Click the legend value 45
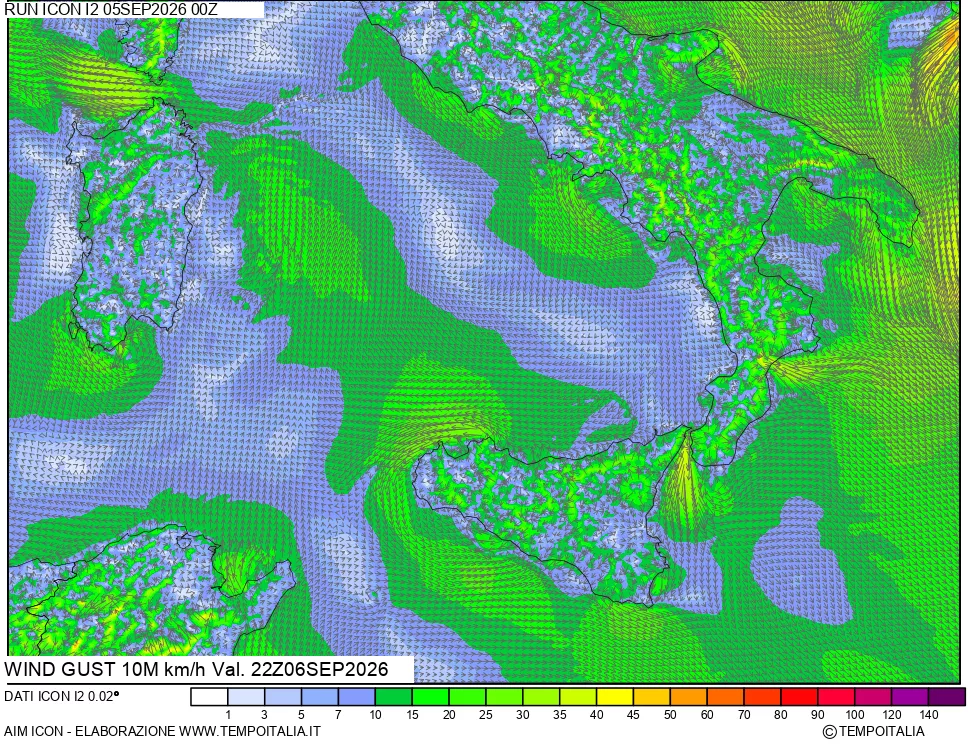Viewport: 968px width, 745px height. point(633,715)
